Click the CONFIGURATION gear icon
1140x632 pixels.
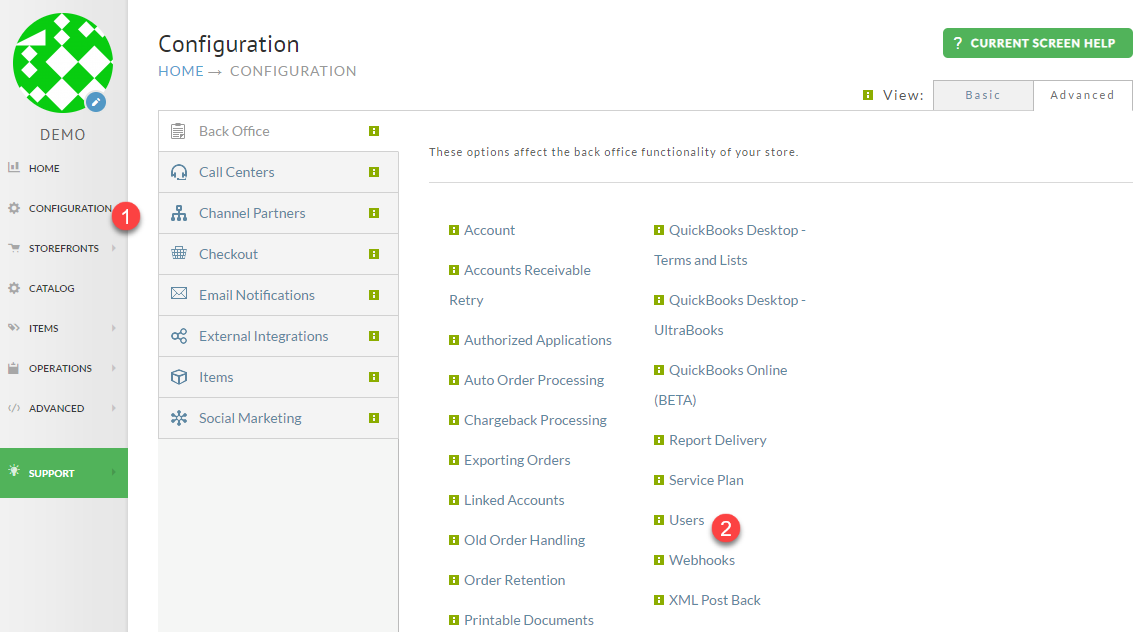point(14,208)
